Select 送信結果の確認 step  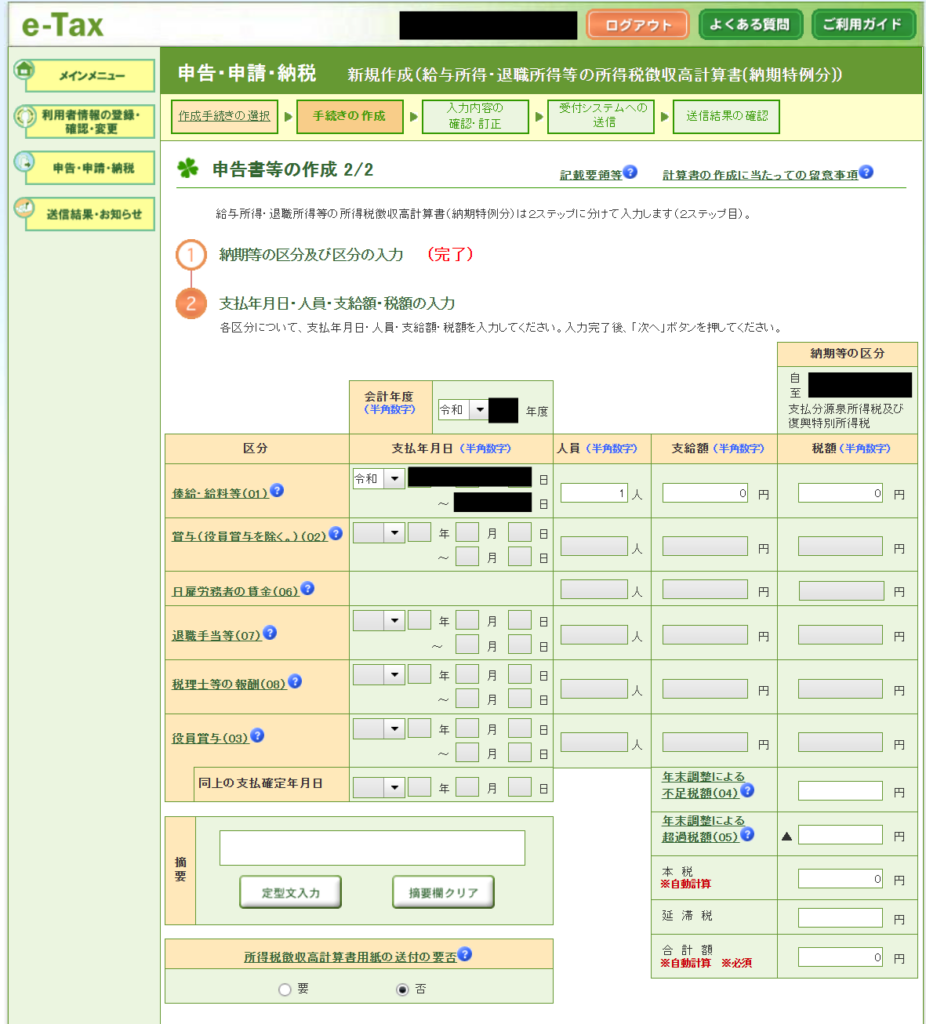(726, 116)
